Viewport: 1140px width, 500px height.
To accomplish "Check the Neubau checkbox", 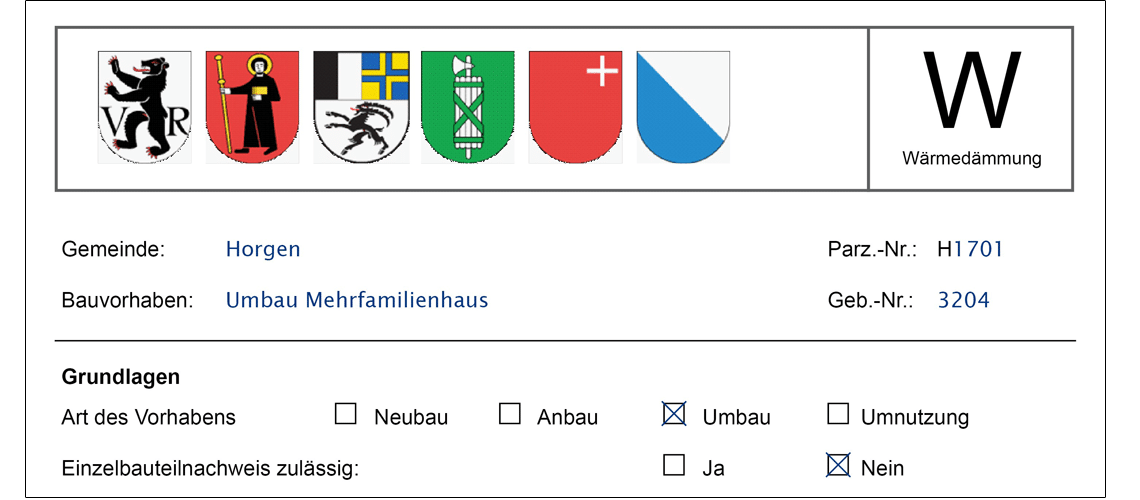I will pos(346,414).
